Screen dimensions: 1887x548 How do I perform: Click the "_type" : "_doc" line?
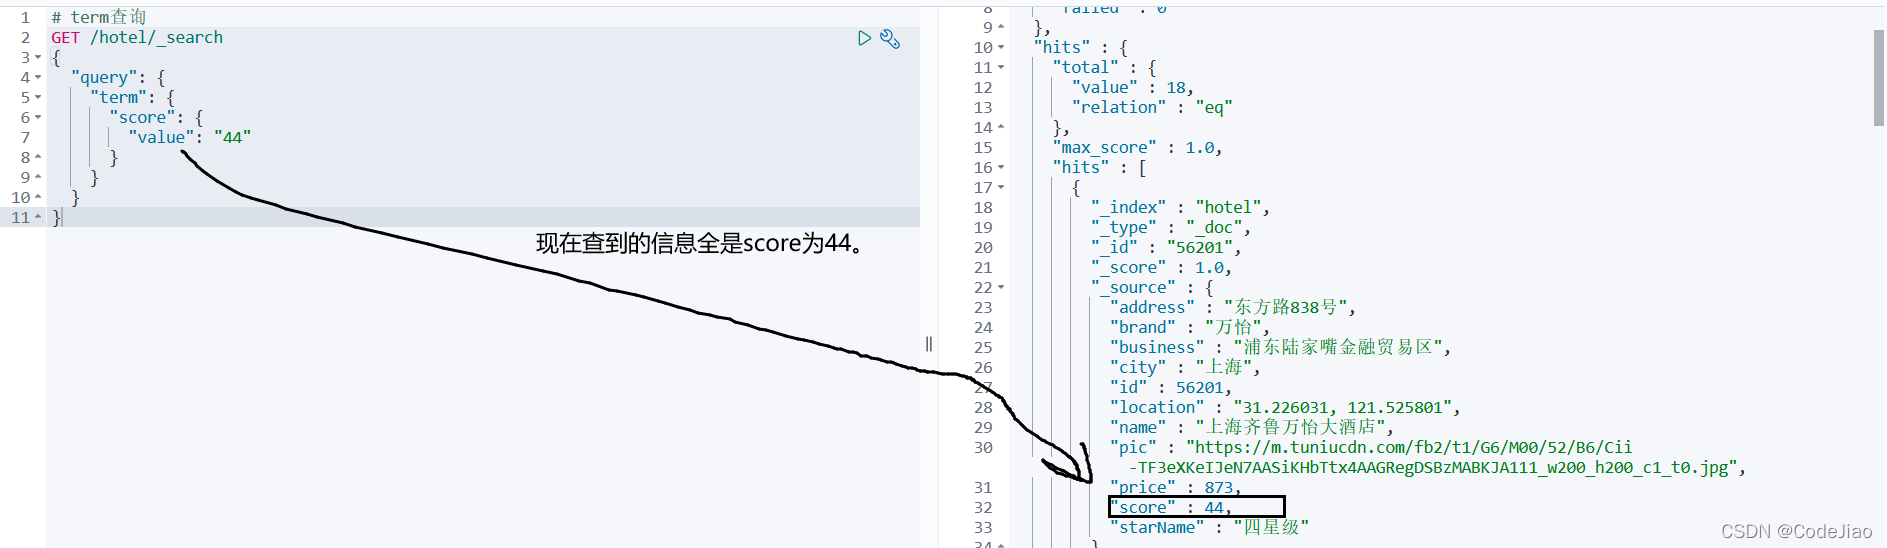1170,227
